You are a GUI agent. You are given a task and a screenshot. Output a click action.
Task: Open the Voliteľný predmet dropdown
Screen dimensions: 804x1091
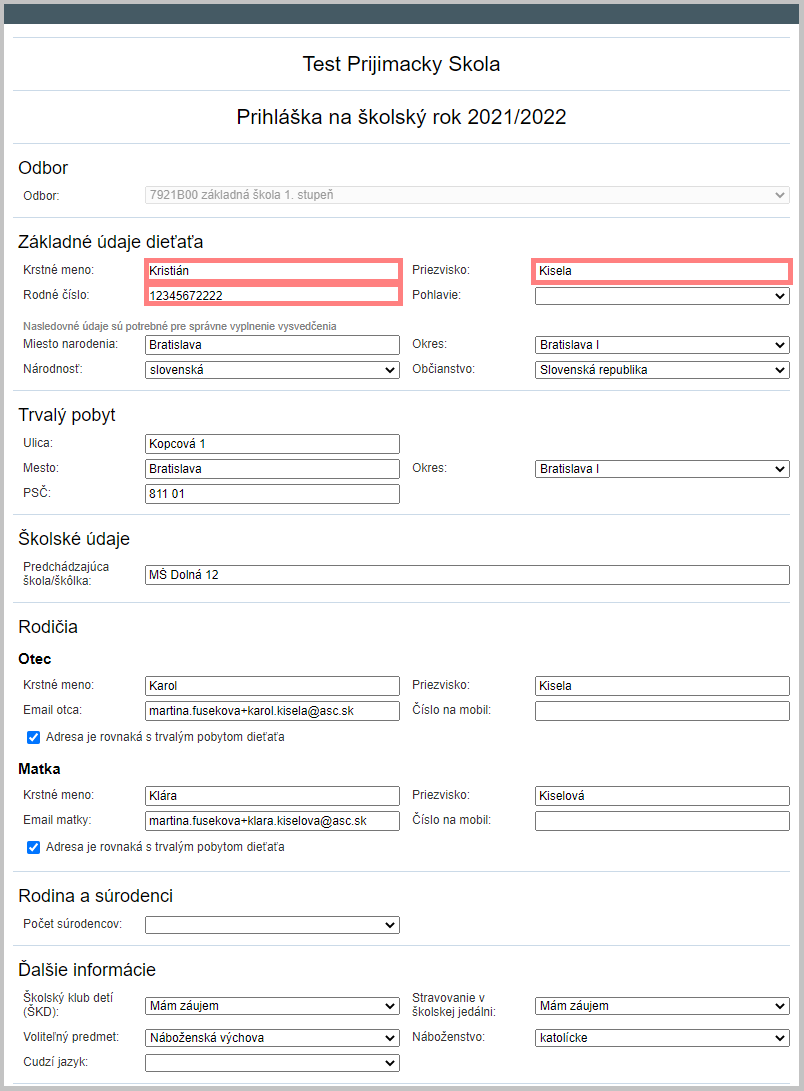click(x=273, y=1038)
